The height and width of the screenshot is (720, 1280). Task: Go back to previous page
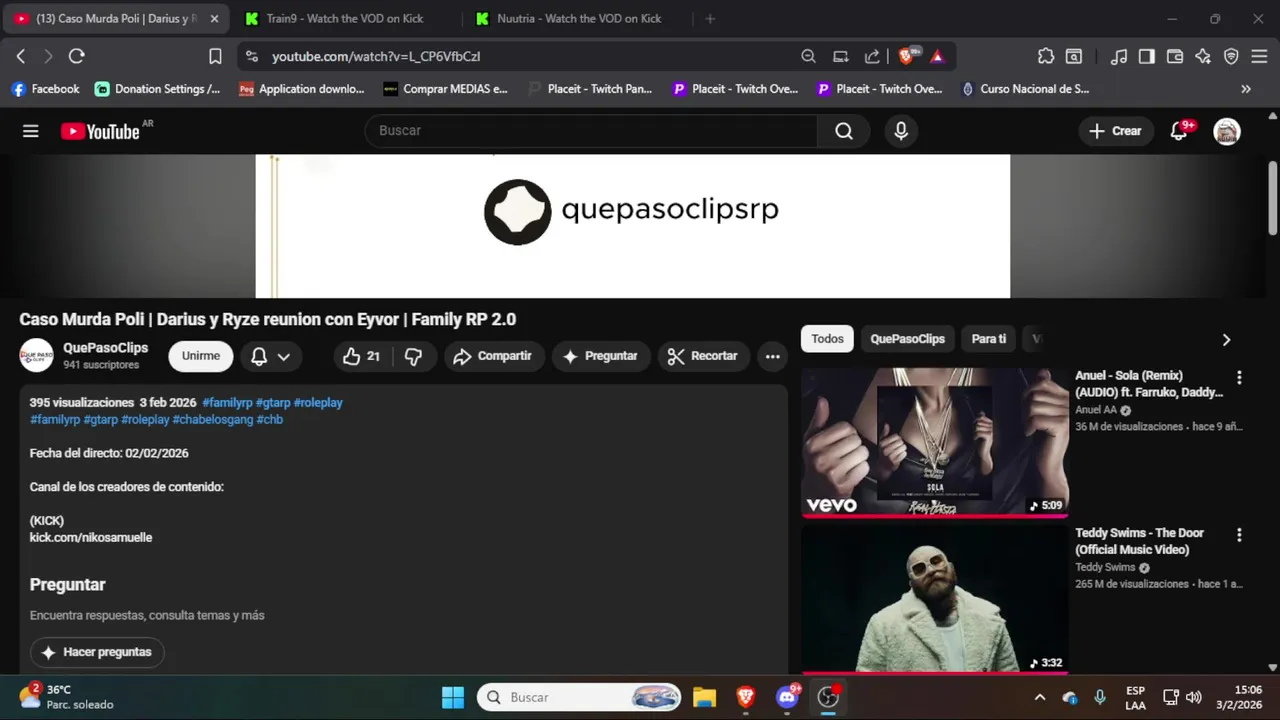click(21, 56)
